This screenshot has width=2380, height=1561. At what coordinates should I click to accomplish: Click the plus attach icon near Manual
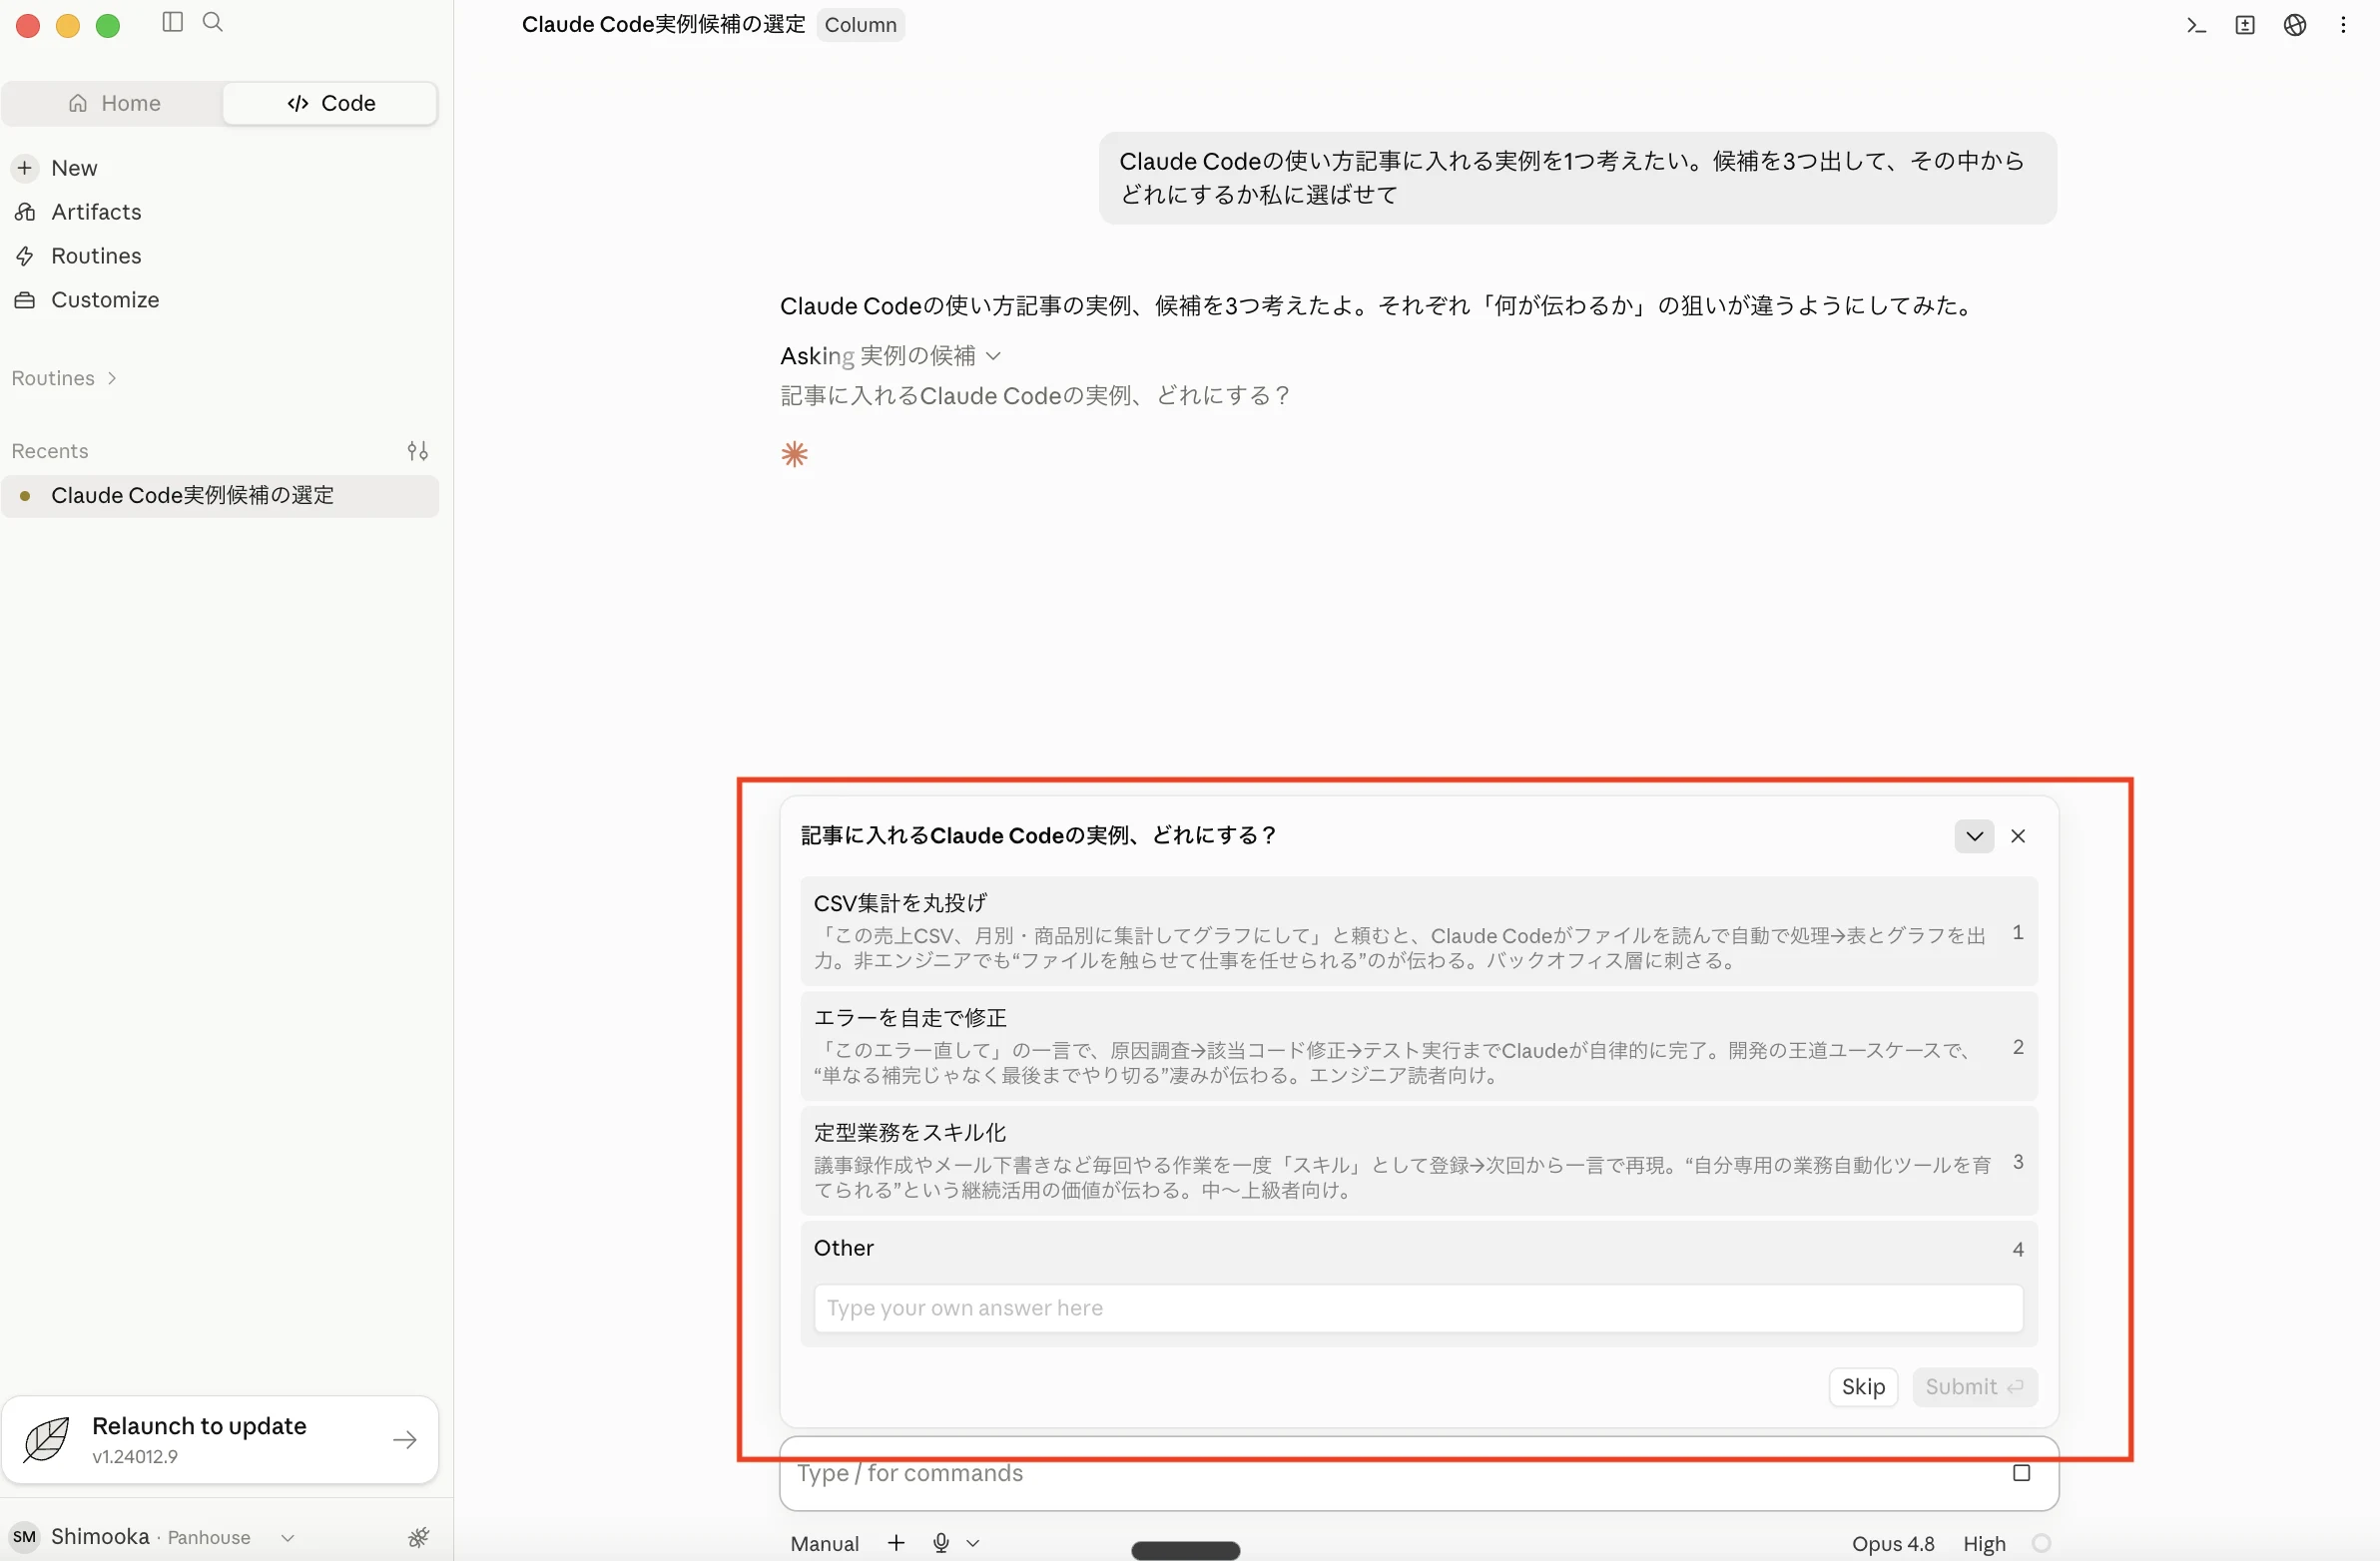pyautogui.click(x=896, y=1543)
